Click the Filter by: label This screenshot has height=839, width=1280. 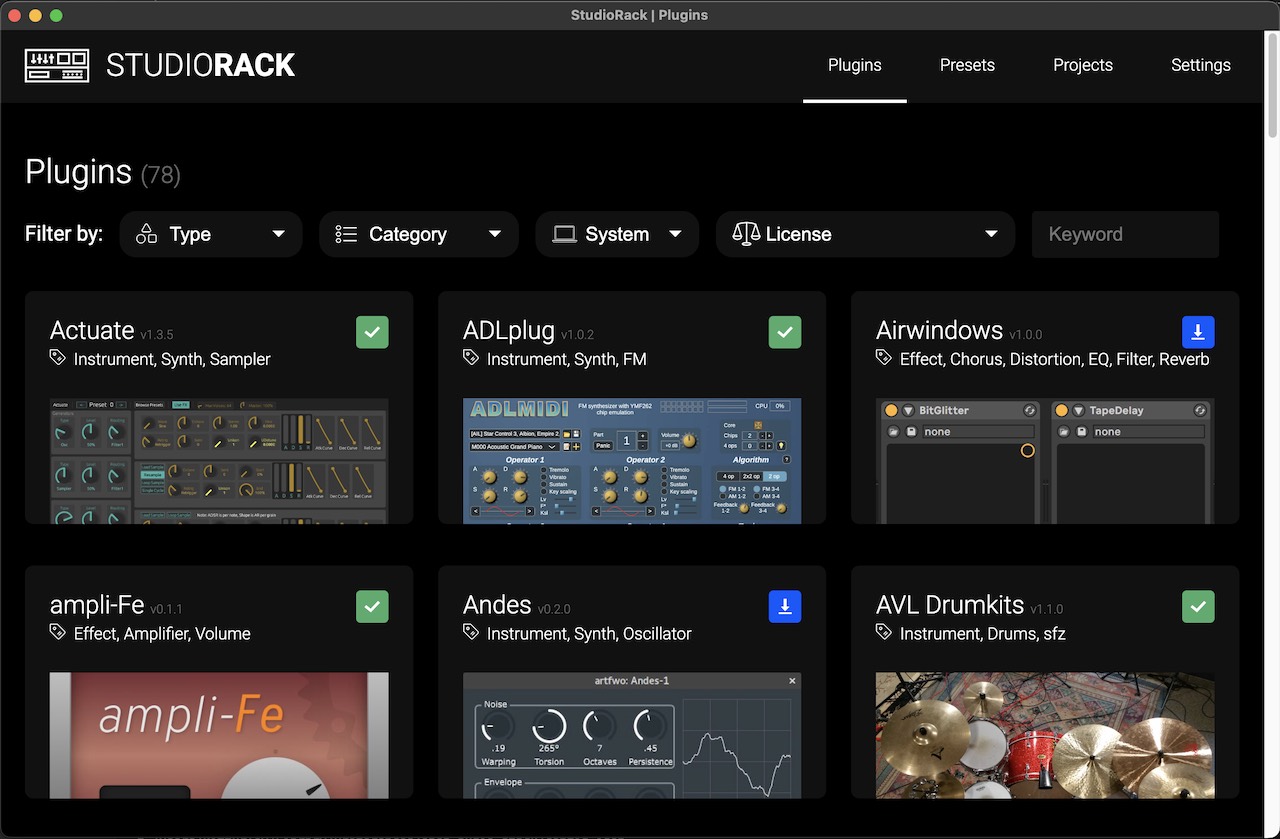[64, 234]
